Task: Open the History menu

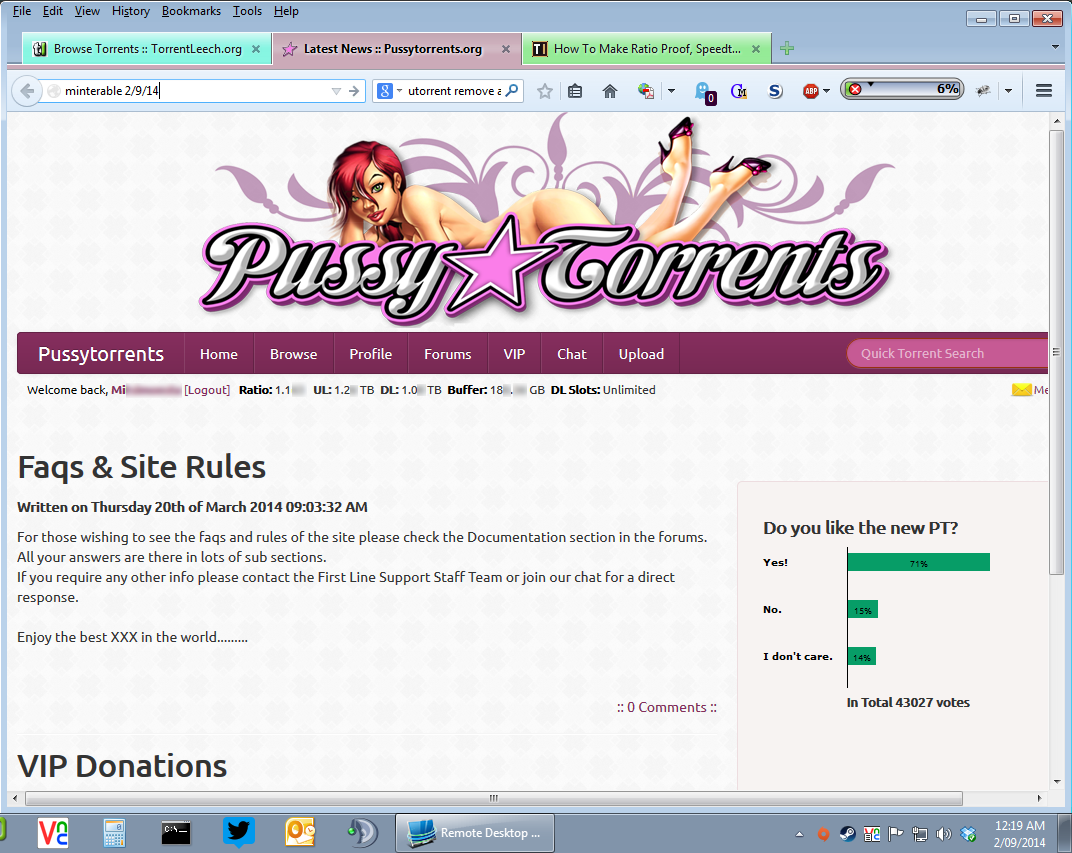Action: [x=131, y=11]
